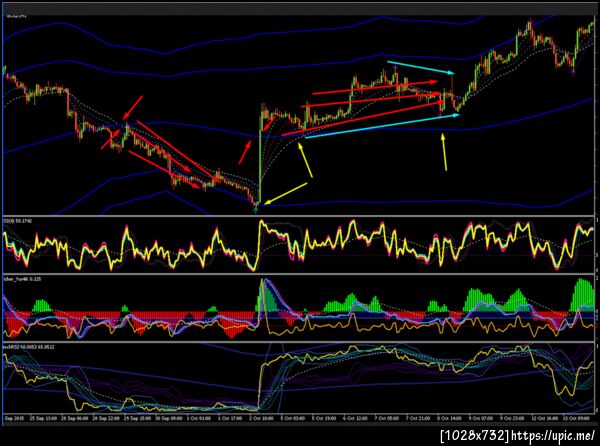Click the 30 Sep 08:00 time axis label
This screenshot has width=600, height=446.
click(x=169, y=418)
